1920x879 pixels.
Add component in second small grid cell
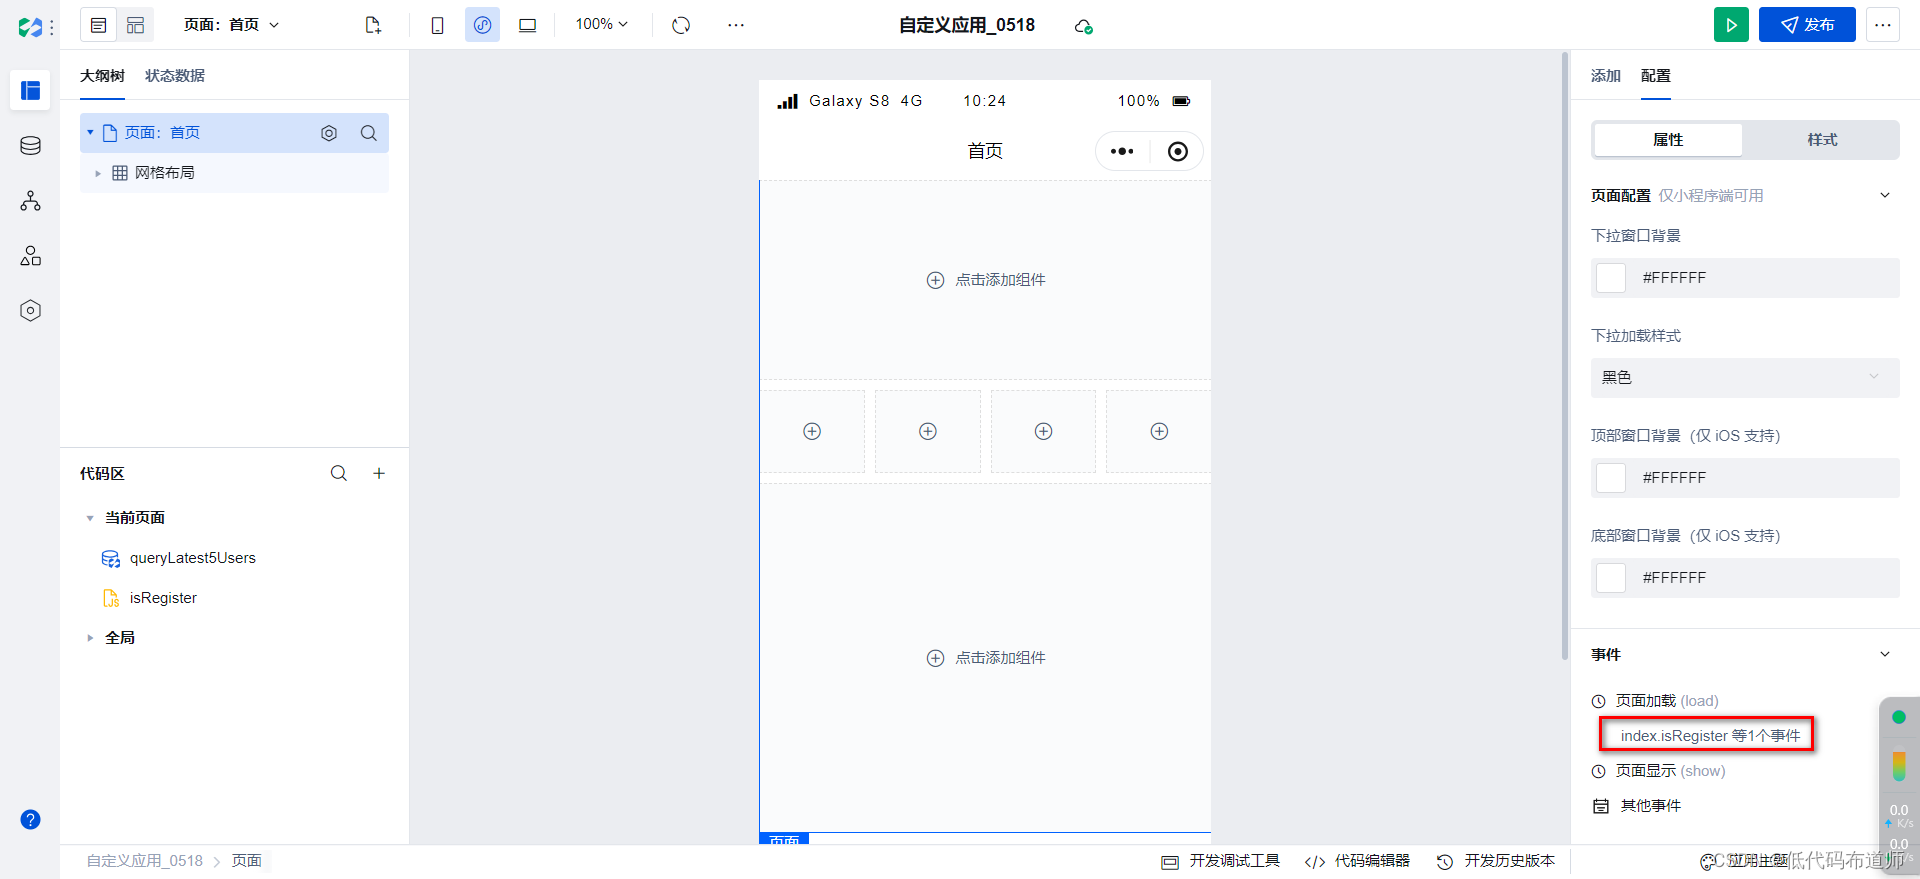pos(928,431)
